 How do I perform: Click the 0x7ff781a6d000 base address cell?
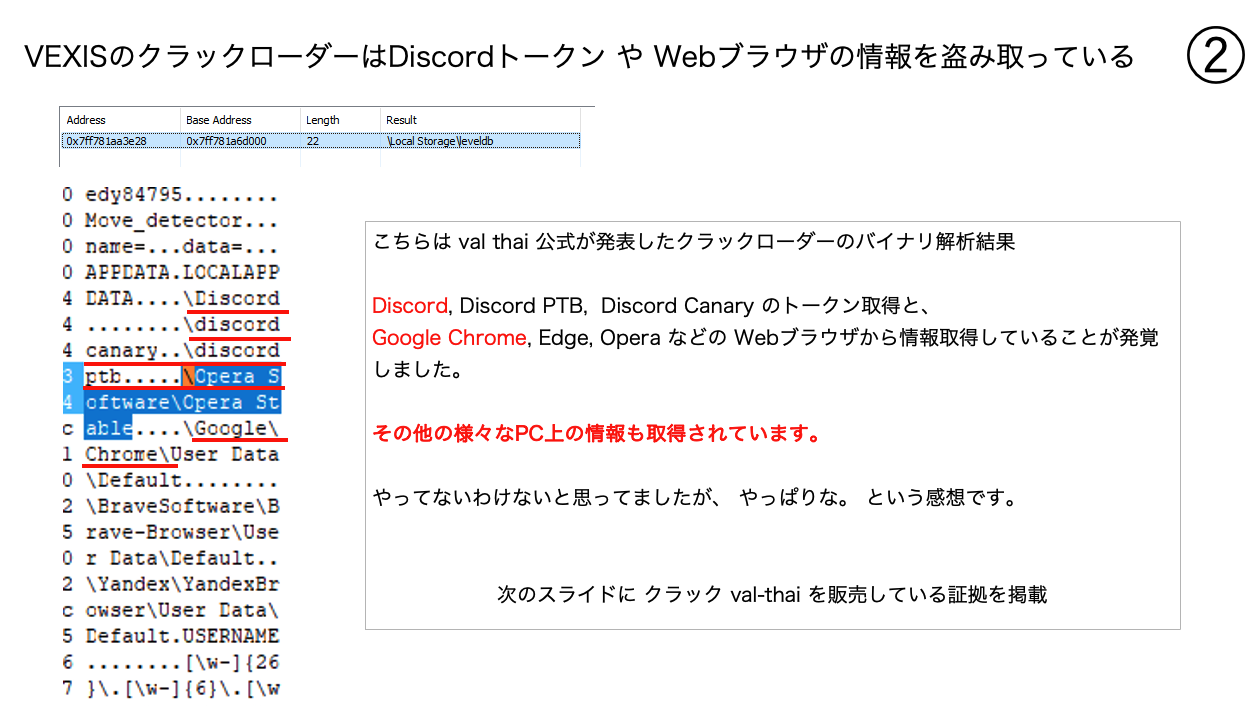point(226,141)
